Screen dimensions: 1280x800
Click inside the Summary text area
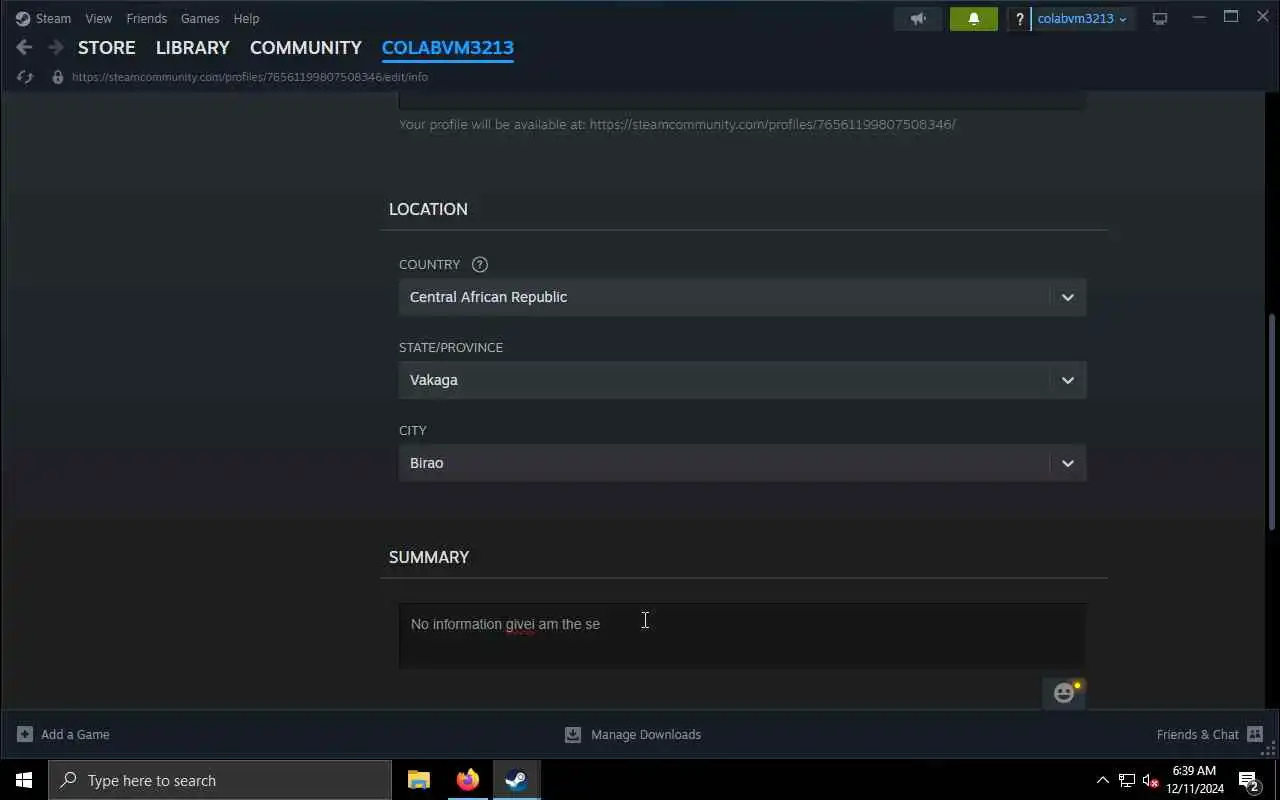(x=742, y=636)
